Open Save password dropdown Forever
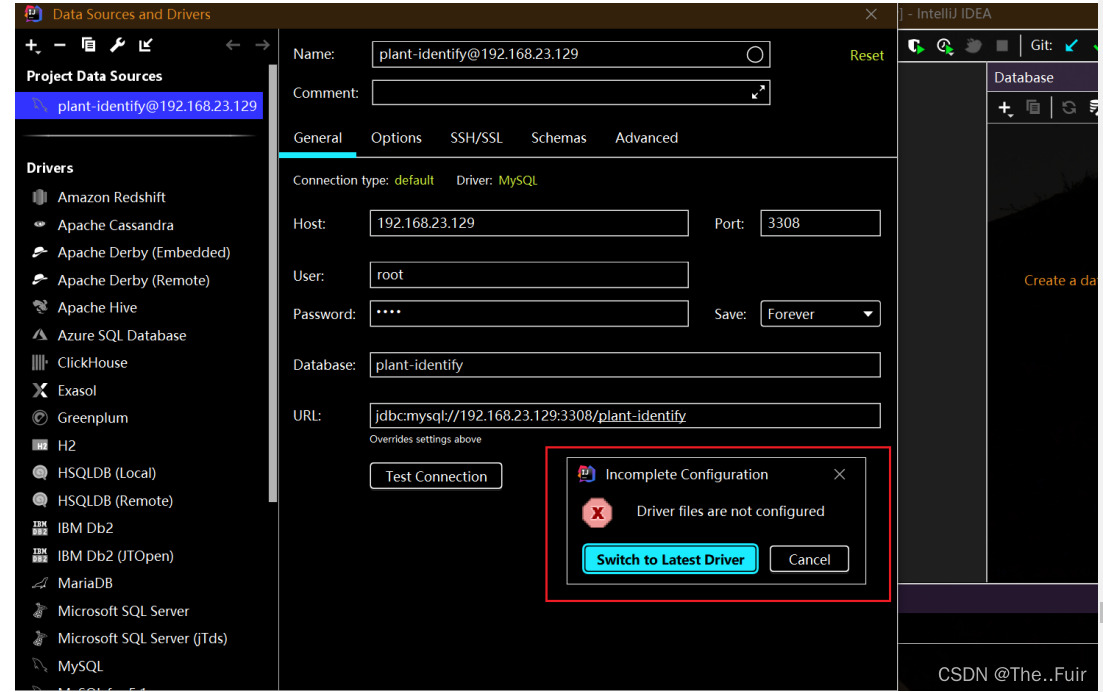The image size is (1103, 692). (820, 314)
